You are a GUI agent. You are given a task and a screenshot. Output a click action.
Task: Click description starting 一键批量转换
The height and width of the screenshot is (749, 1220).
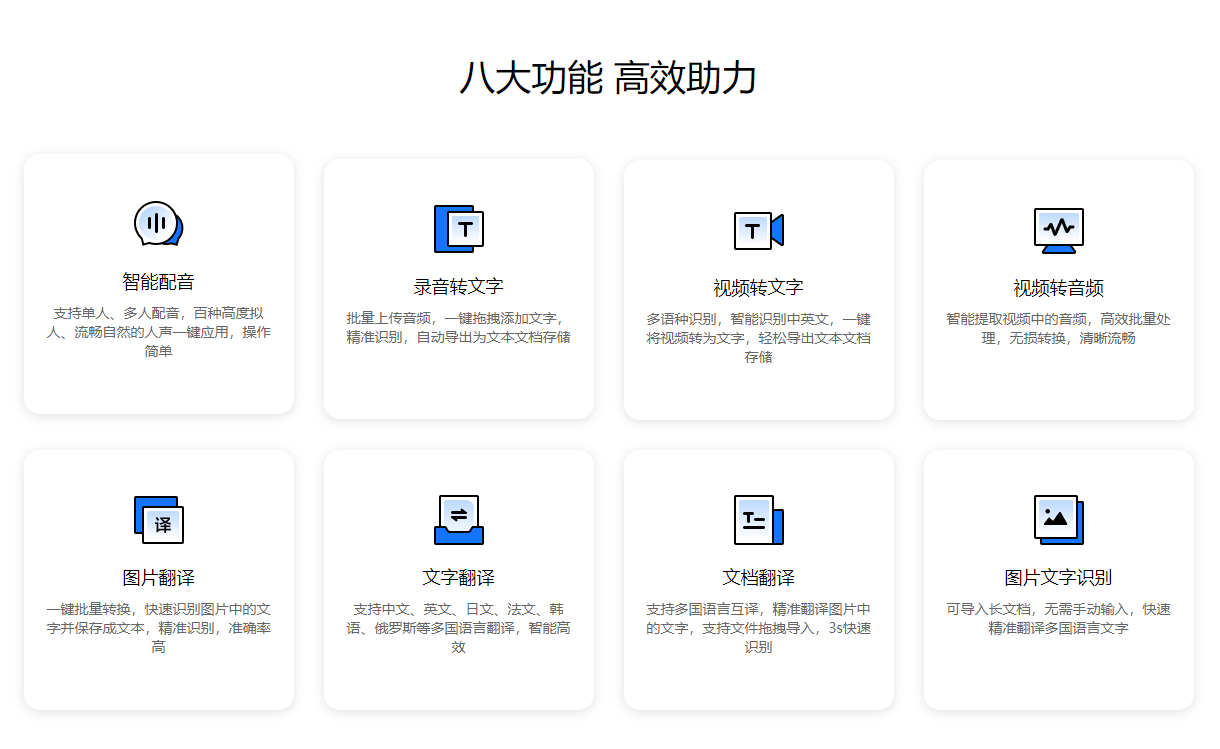[159, 628]
